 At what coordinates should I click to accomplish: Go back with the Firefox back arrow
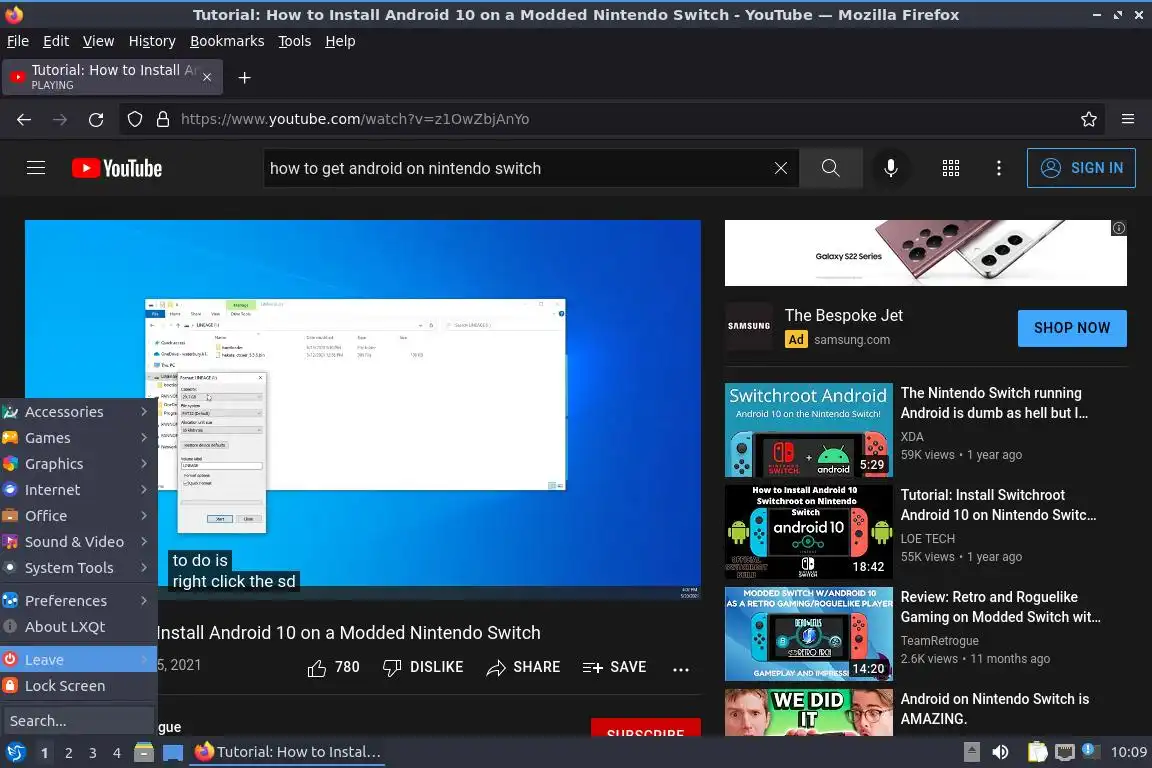pyautogui.click(x=24, y=119)
